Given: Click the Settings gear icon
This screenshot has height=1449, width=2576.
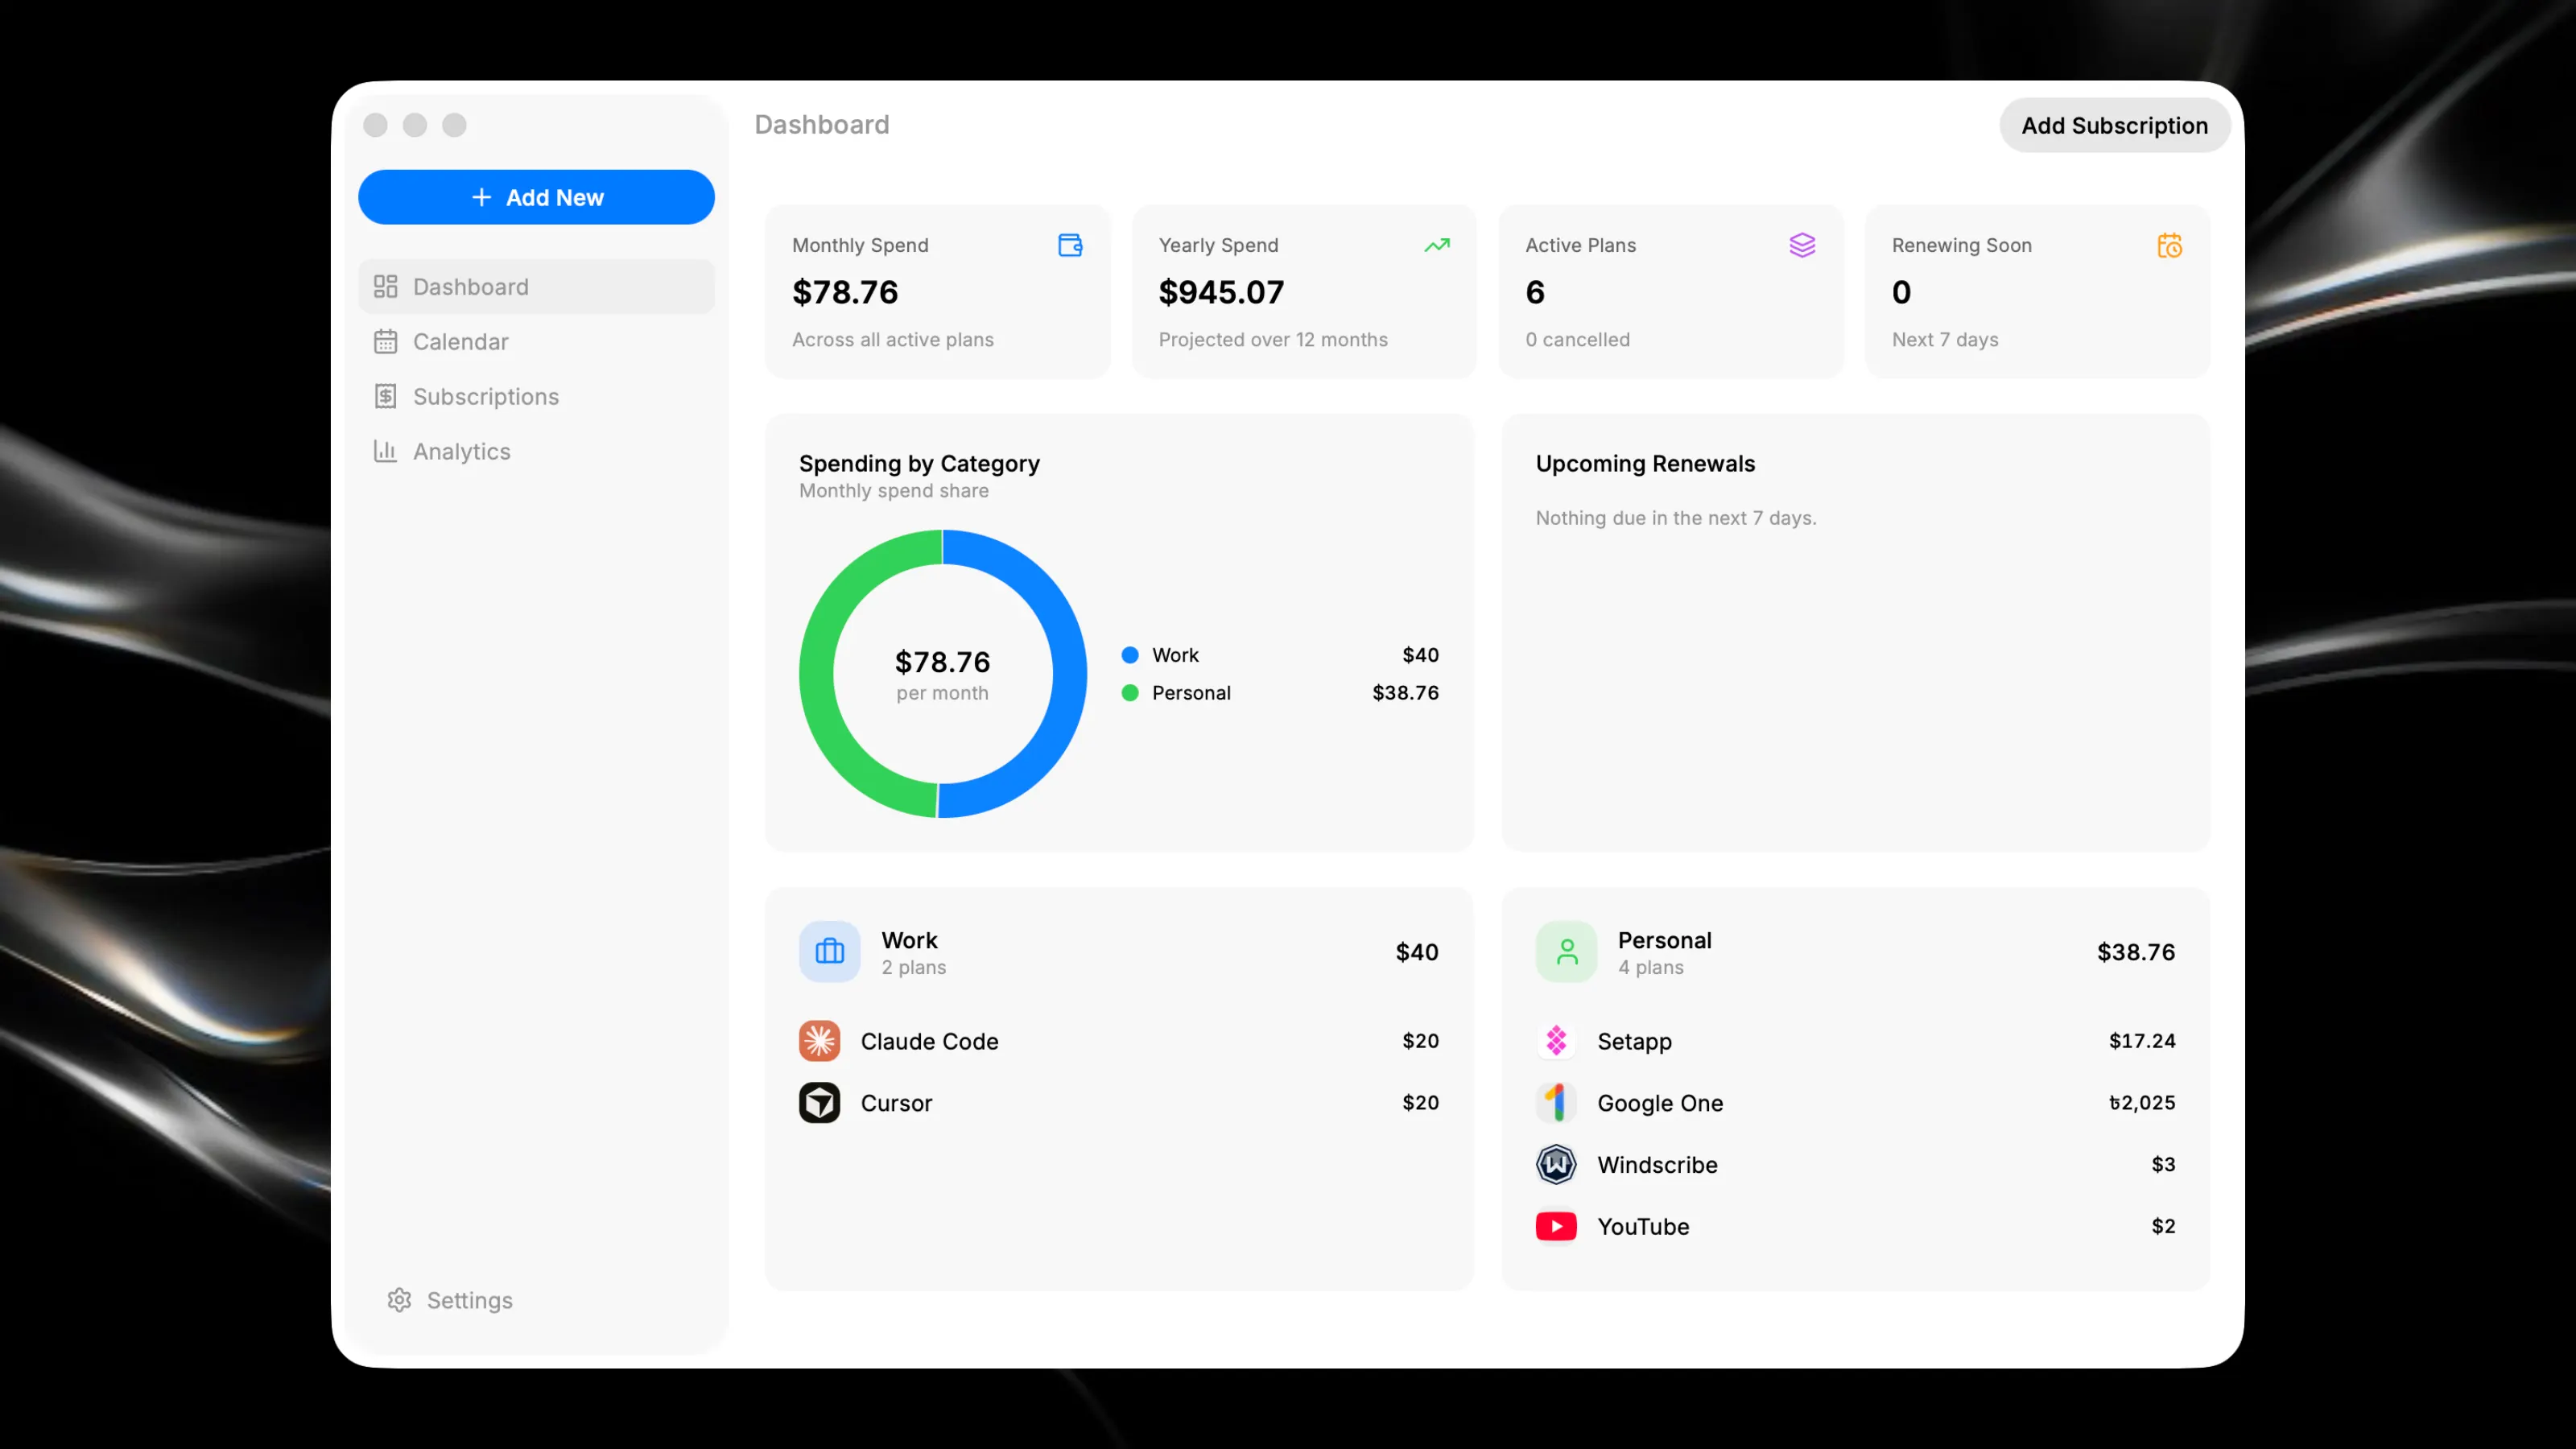Looking at the screenshot, I should 400,1300.
